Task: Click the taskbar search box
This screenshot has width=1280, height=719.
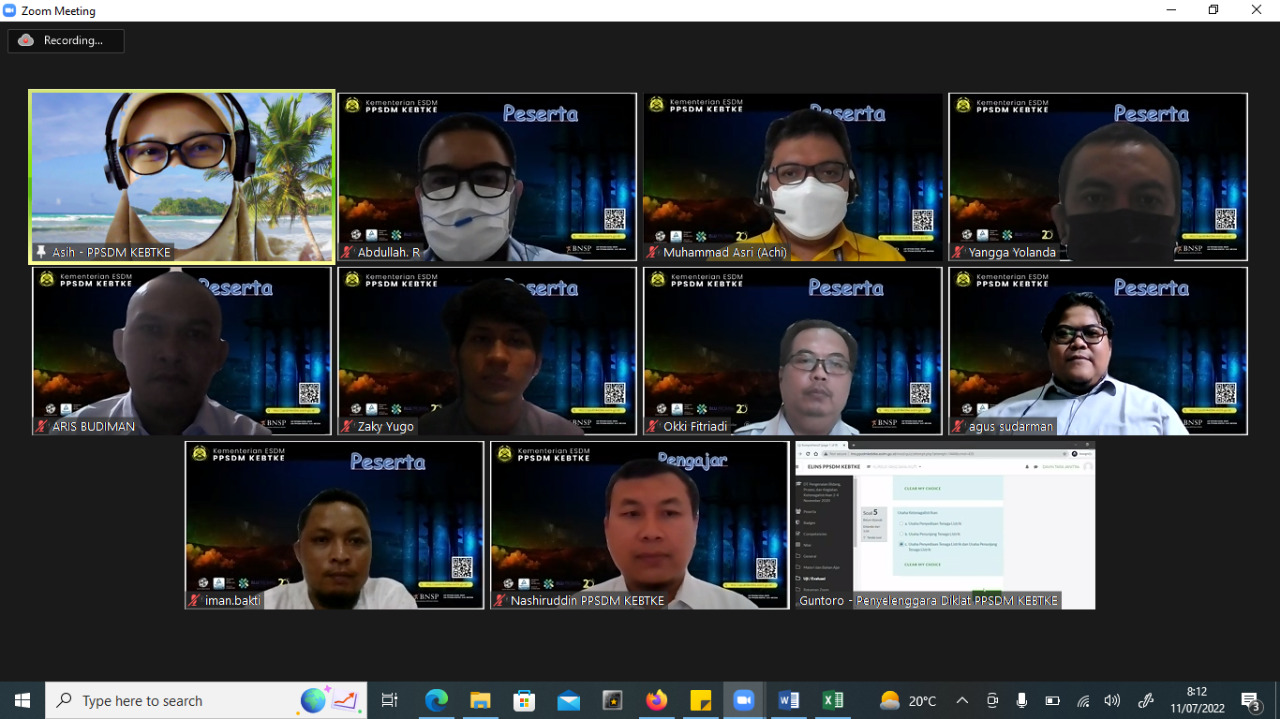Action: (206, 700)
